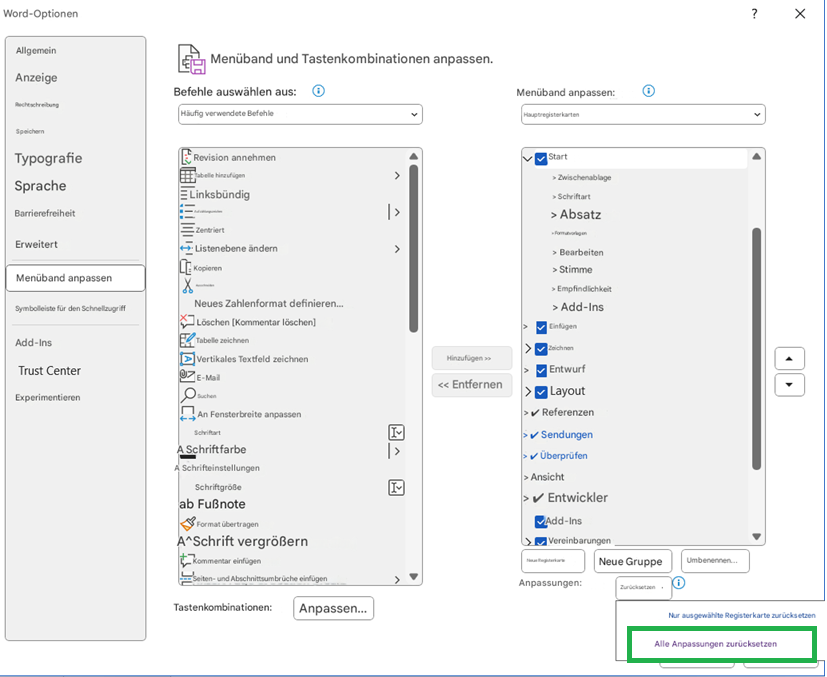The image size is (827, 677).
Task: Click the Neue Gruppe button
Action: tap(632, 562)
